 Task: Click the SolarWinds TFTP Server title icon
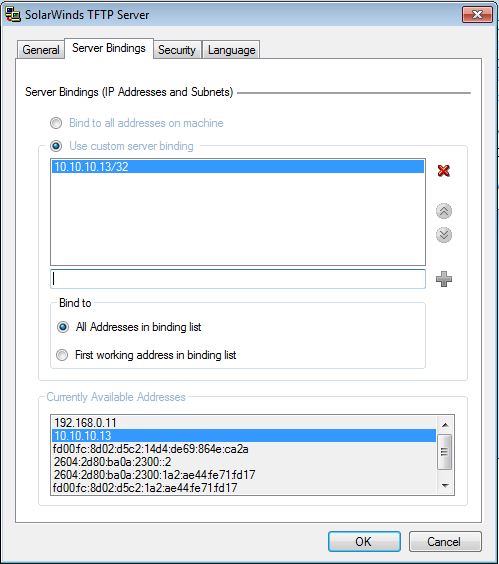coord(13,15)
